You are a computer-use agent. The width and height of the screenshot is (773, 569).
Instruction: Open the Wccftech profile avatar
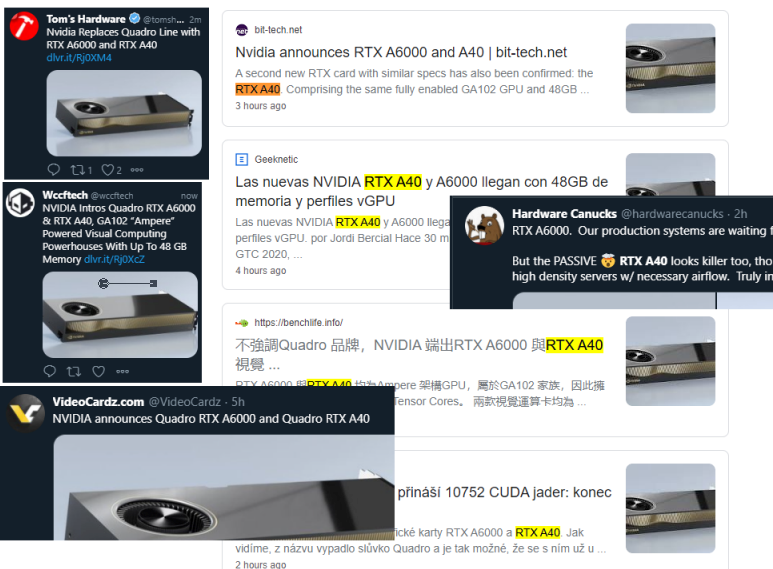click(20, 203)
